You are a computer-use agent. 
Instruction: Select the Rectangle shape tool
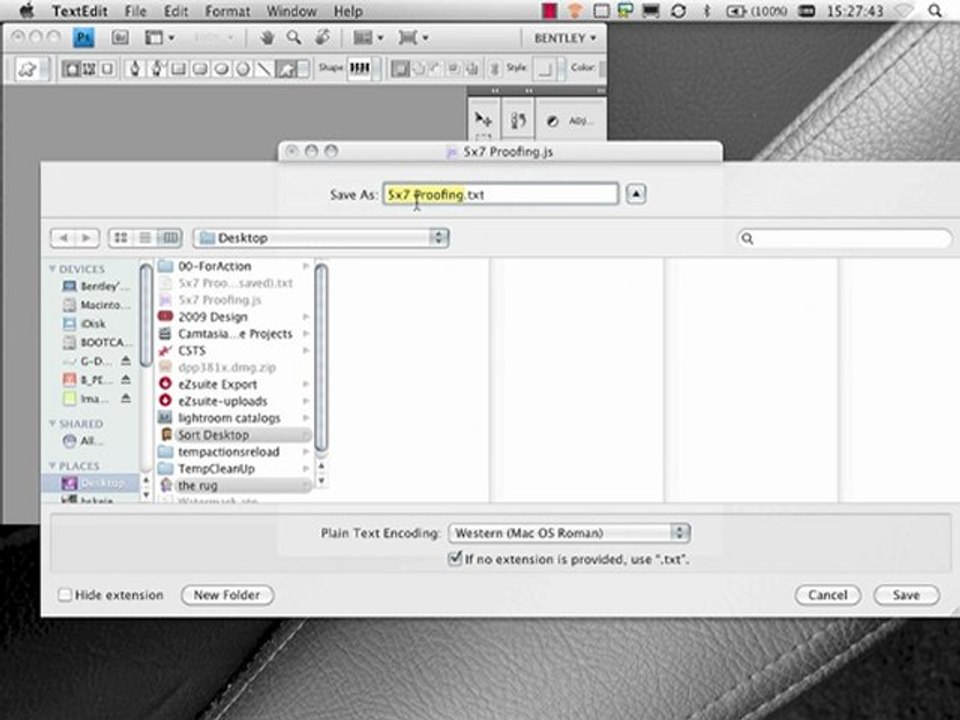(x=178, y=69)
